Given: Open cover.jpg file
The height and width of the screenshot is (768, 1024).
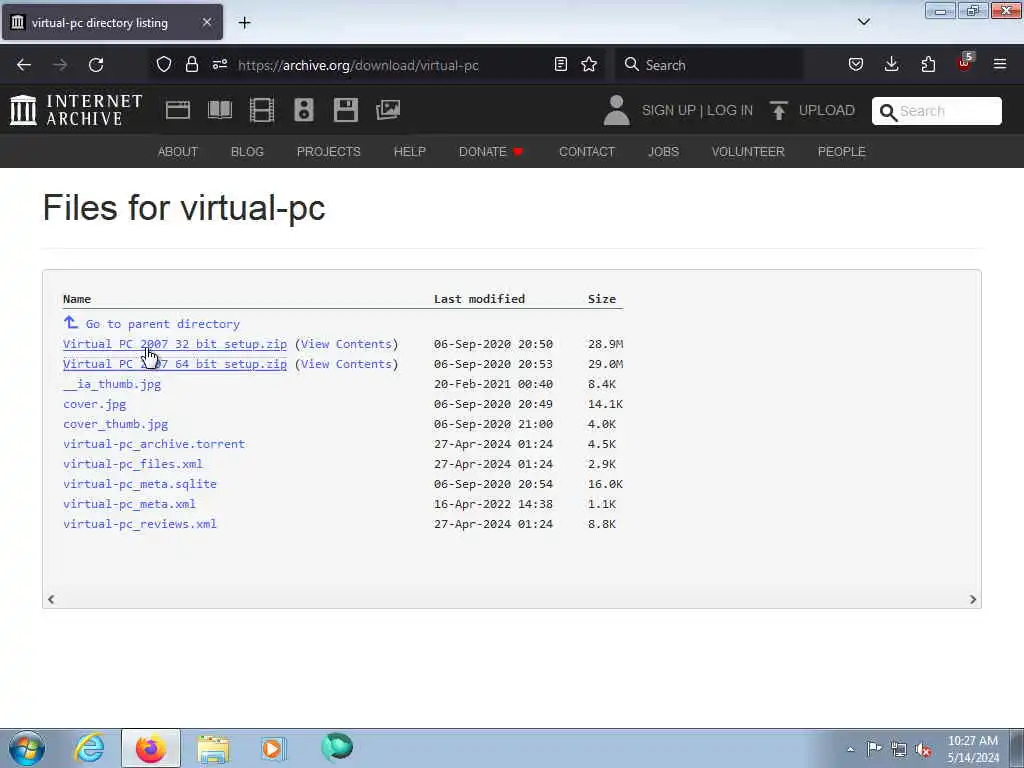Looking at the screenshot, I should [x=95, y=404].
